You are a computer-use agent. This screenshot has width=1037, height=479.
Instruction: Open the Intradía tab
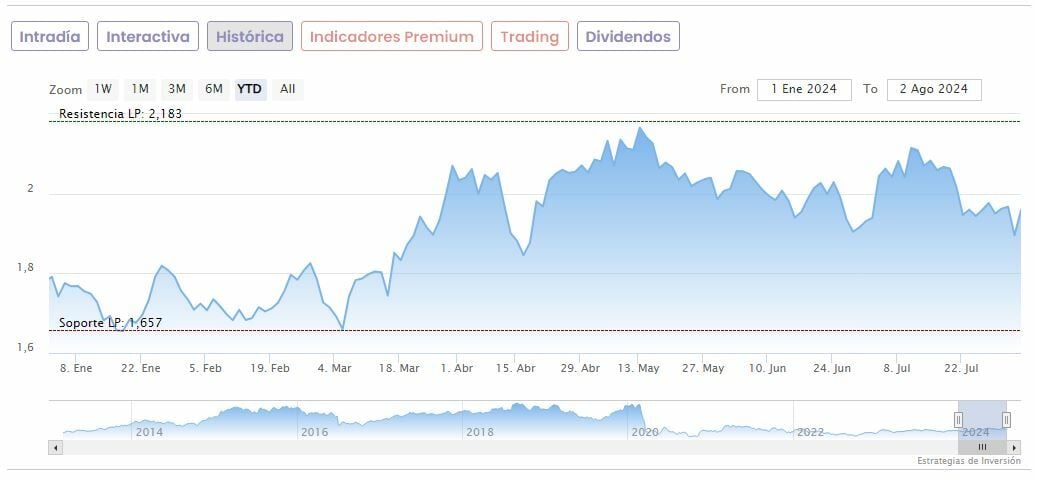point(50,37)
